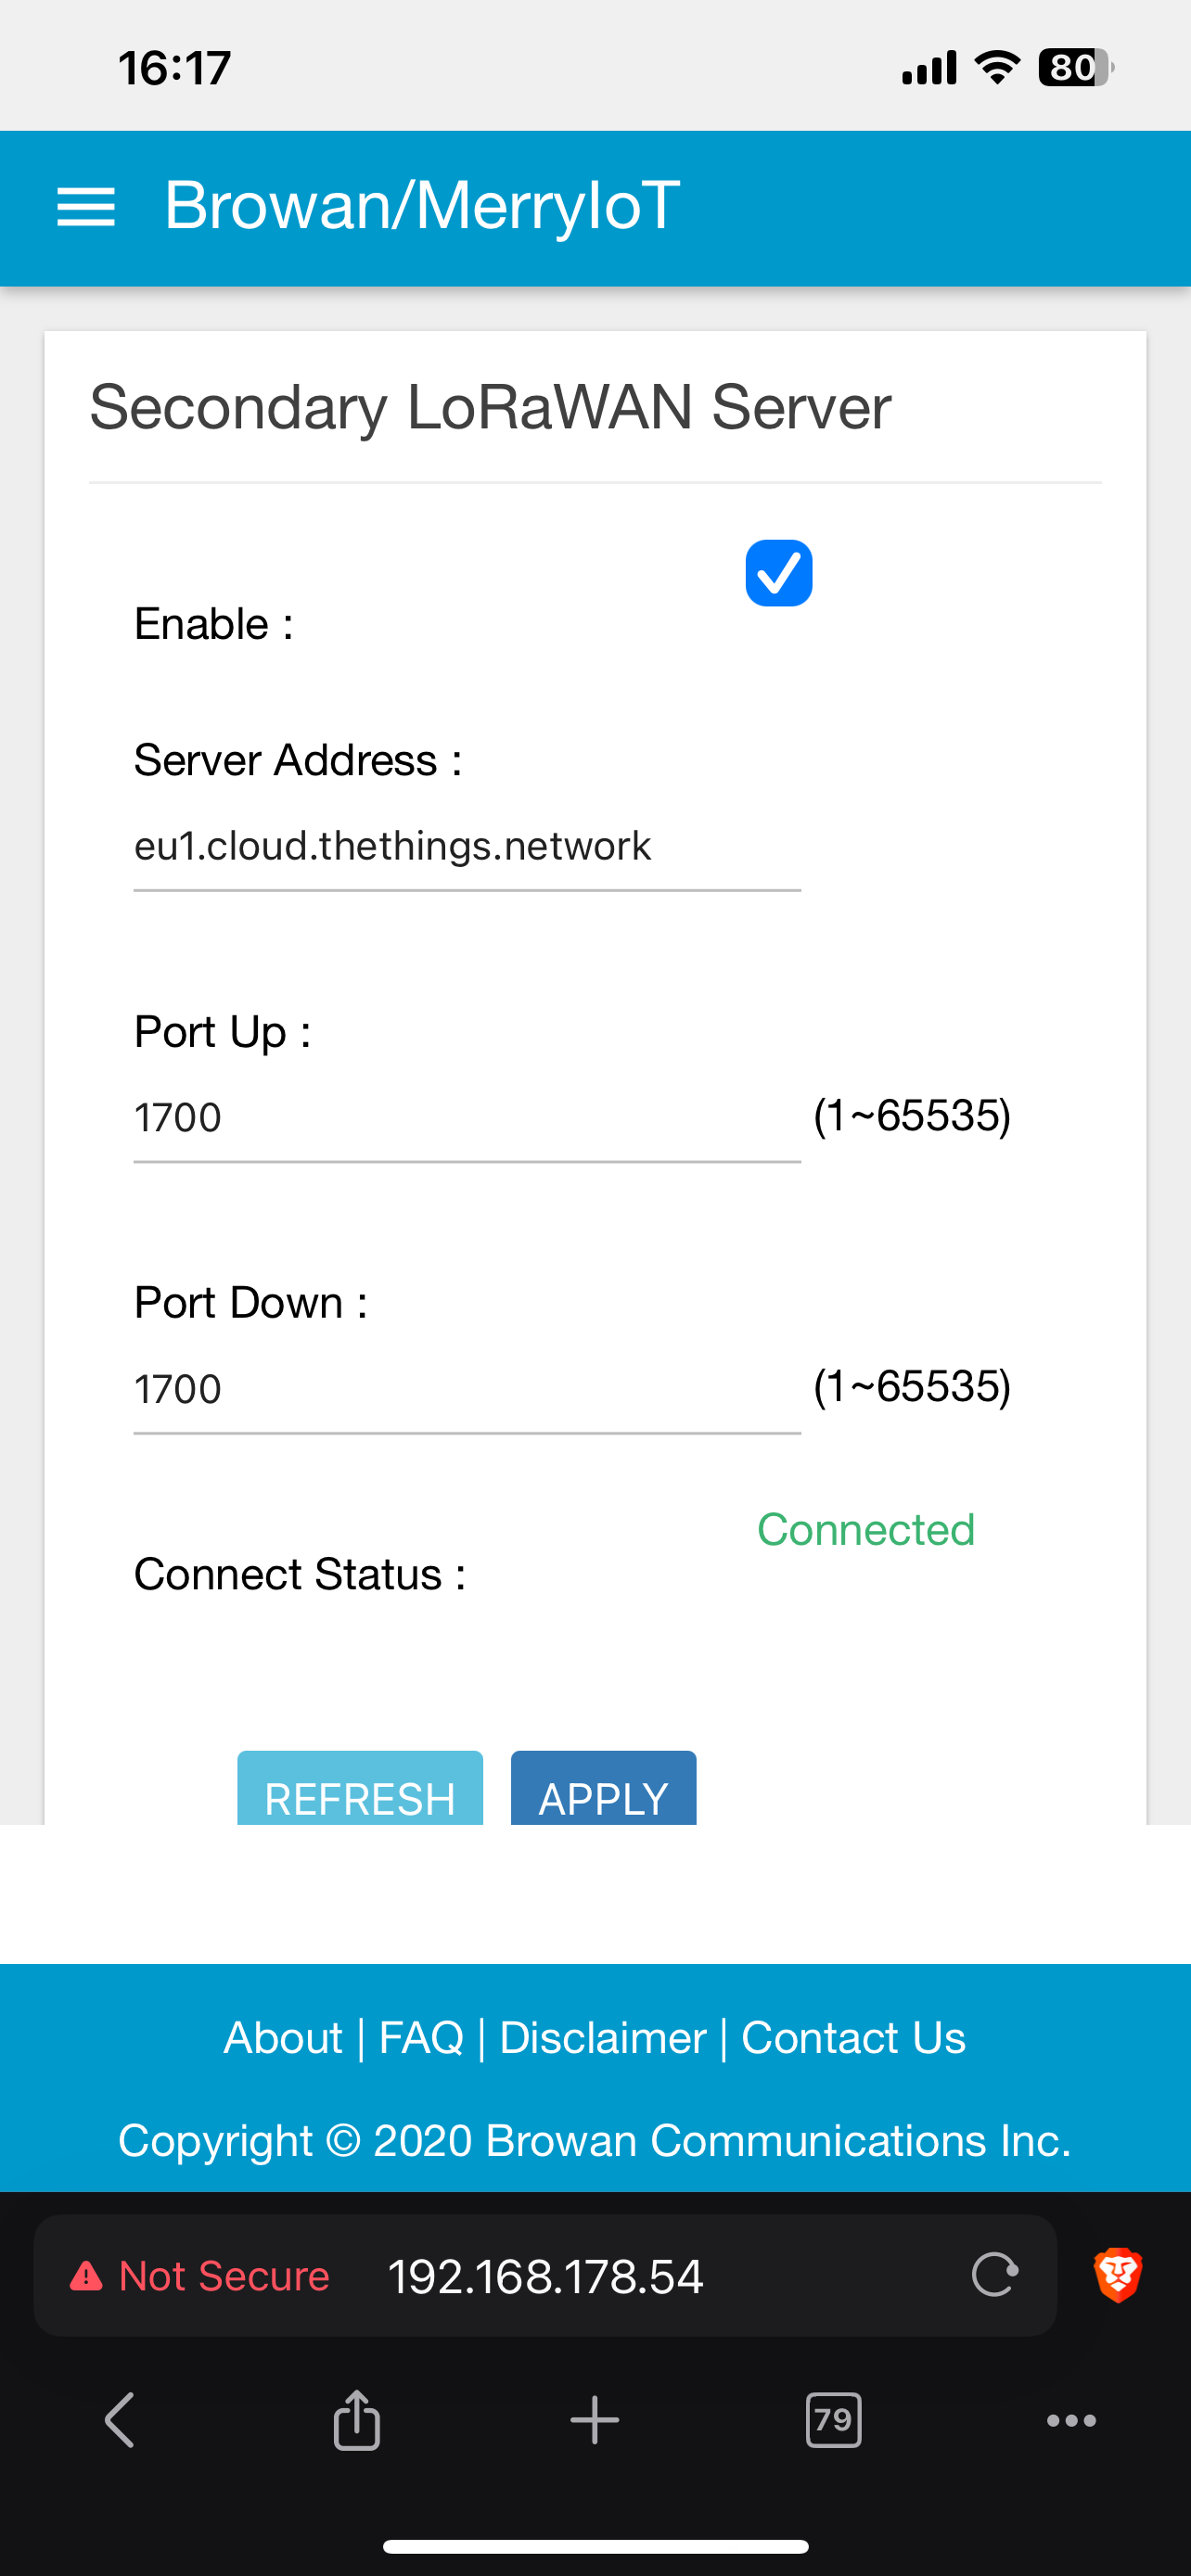The height and width of the screenshot is (2576, 1191).
Task: Click the REFRESH button
Action: (360, 1788)
